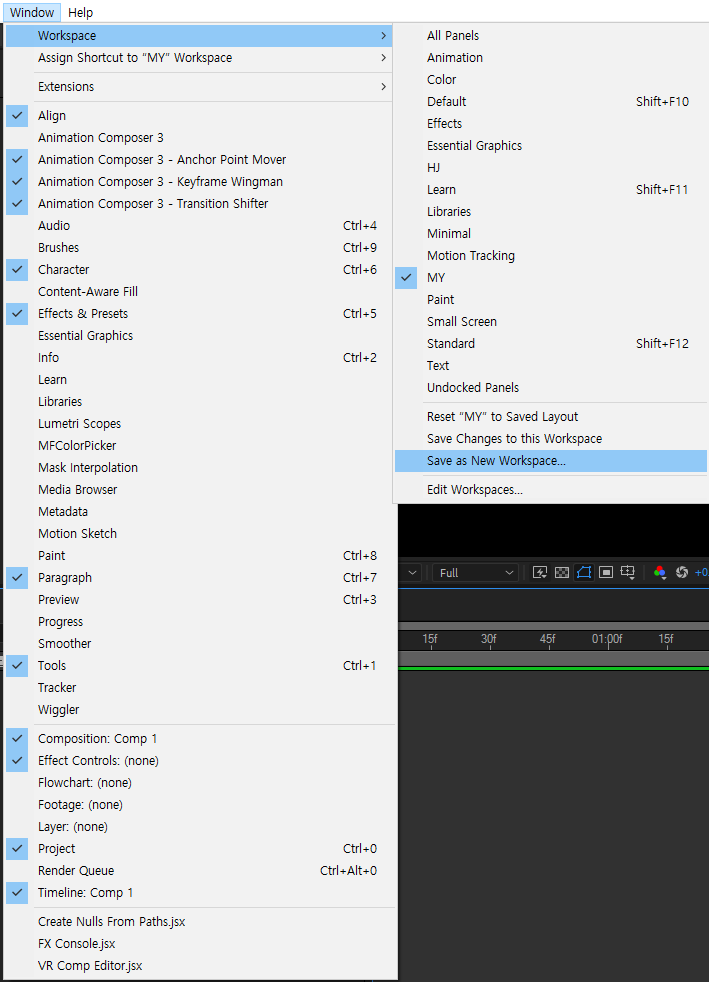Select the Color workspace
The height and width of the screenshot is (982, 709).
(551, 80)
